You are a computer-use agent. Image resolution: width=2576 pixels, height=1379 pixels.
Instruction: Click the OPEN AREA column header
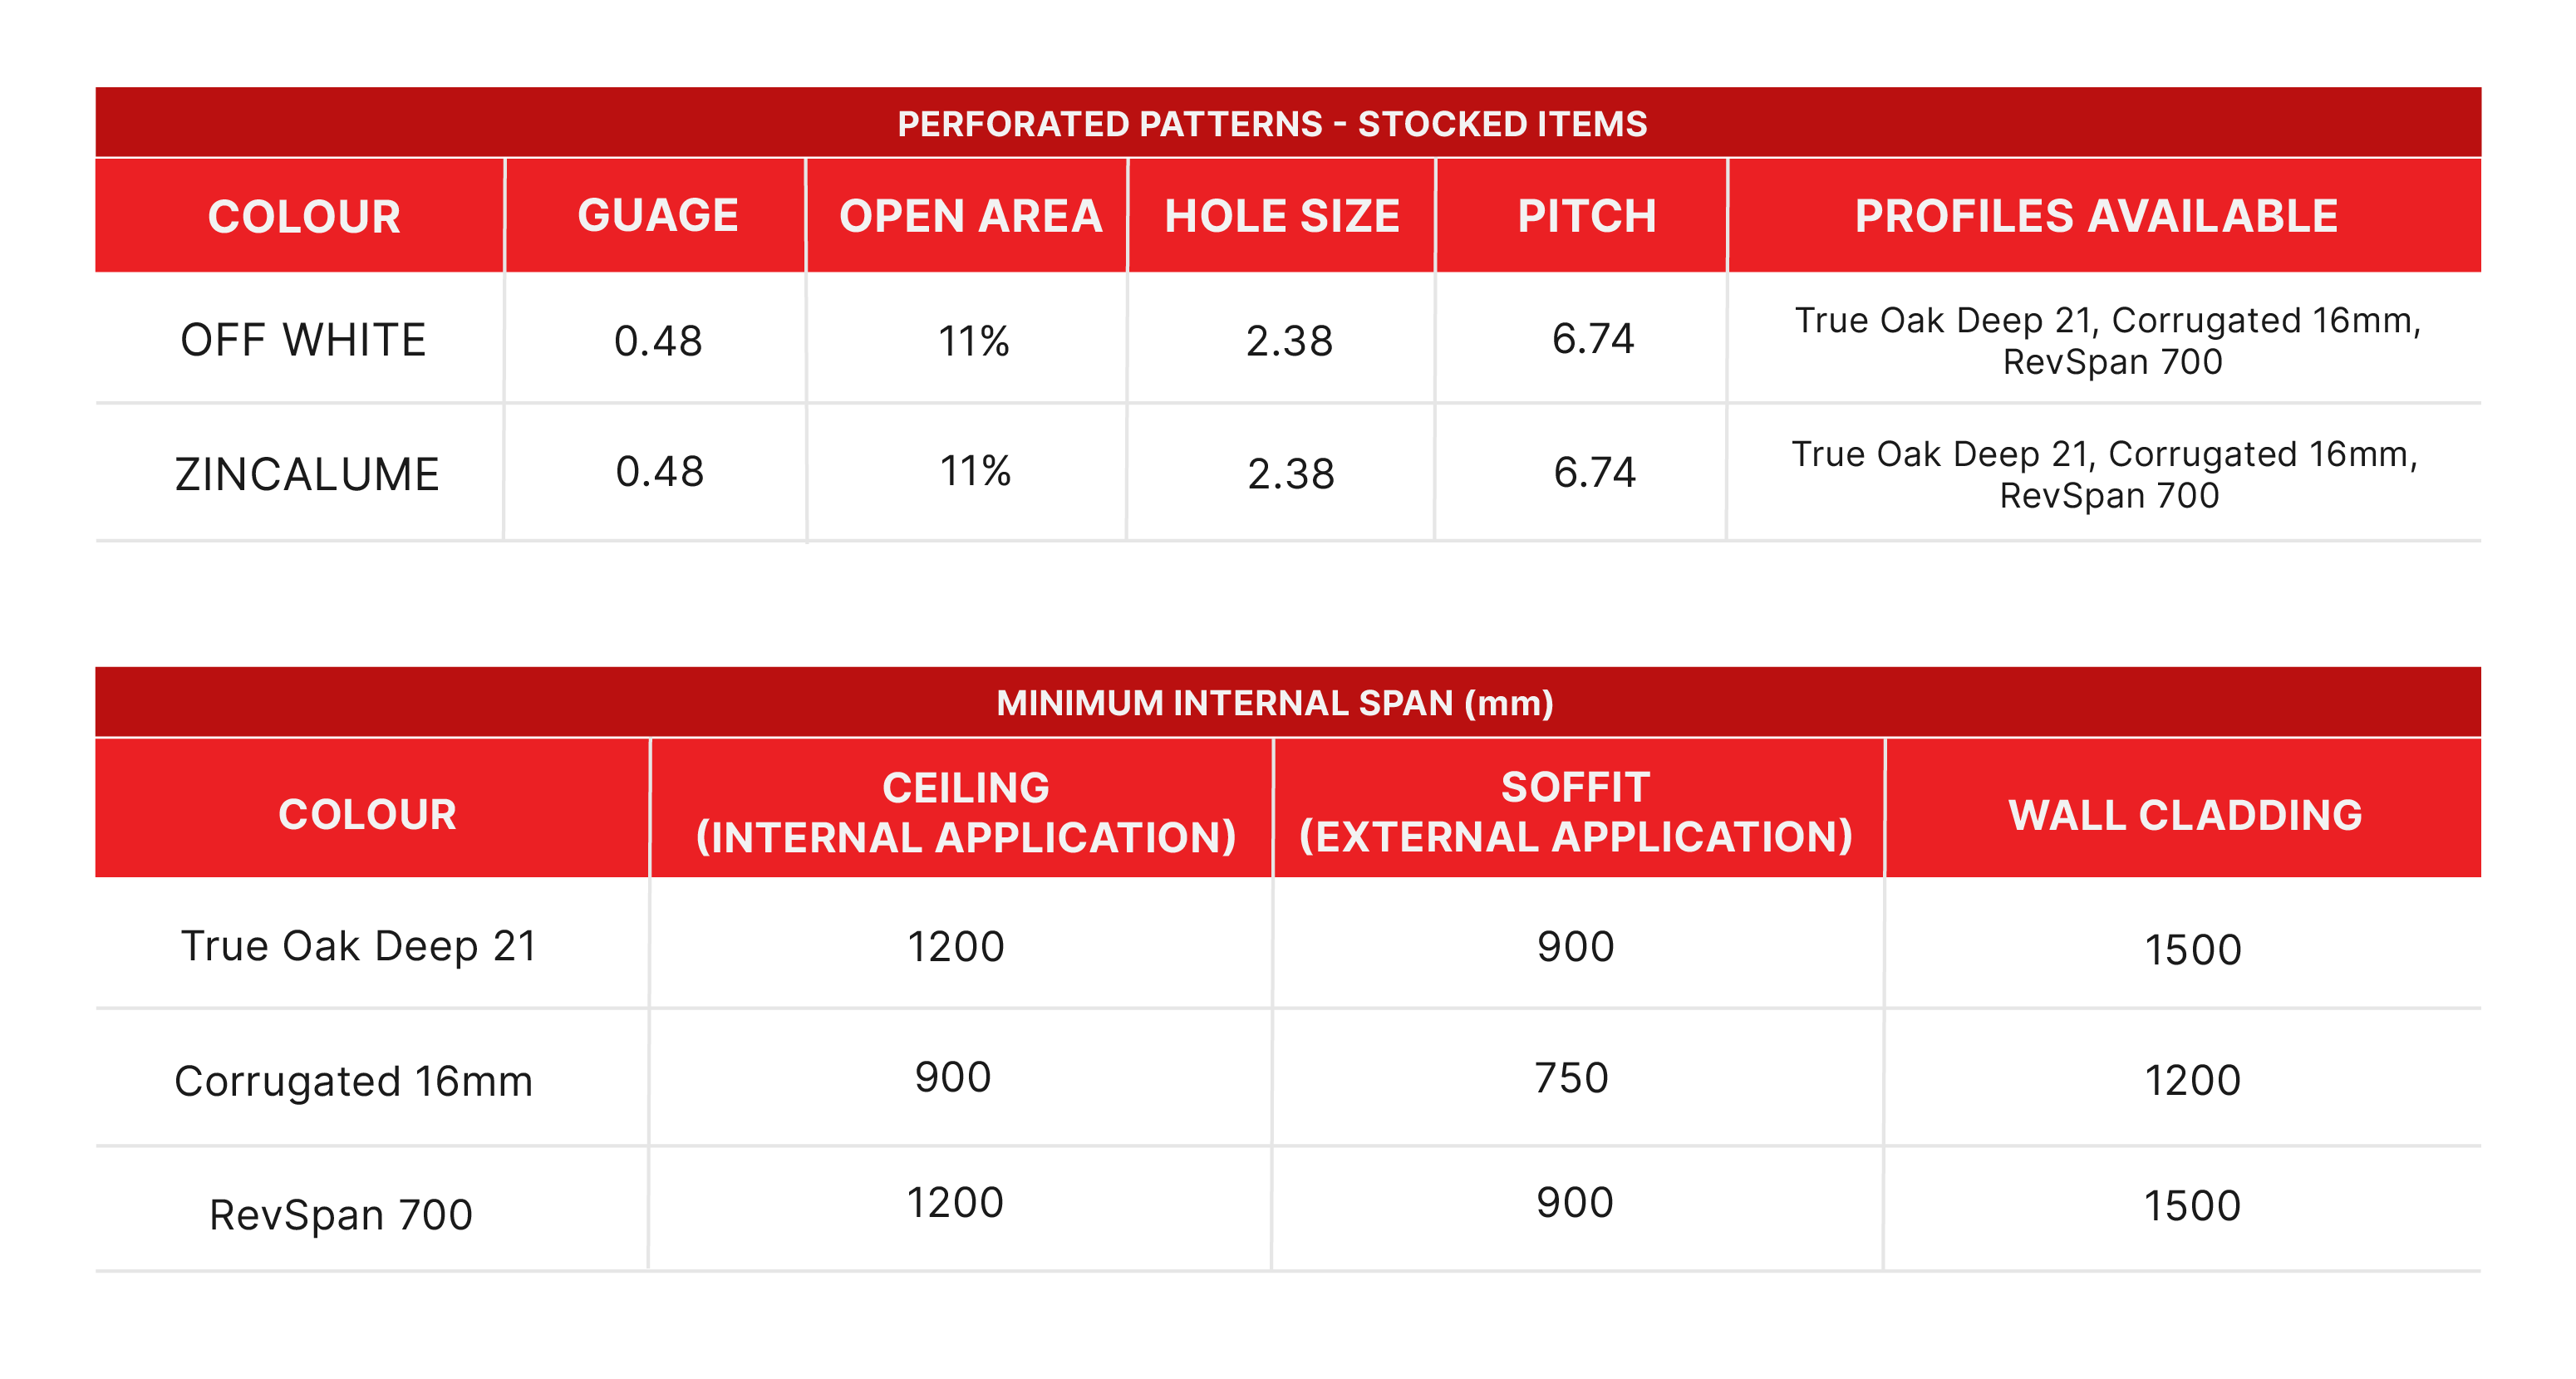970,216
